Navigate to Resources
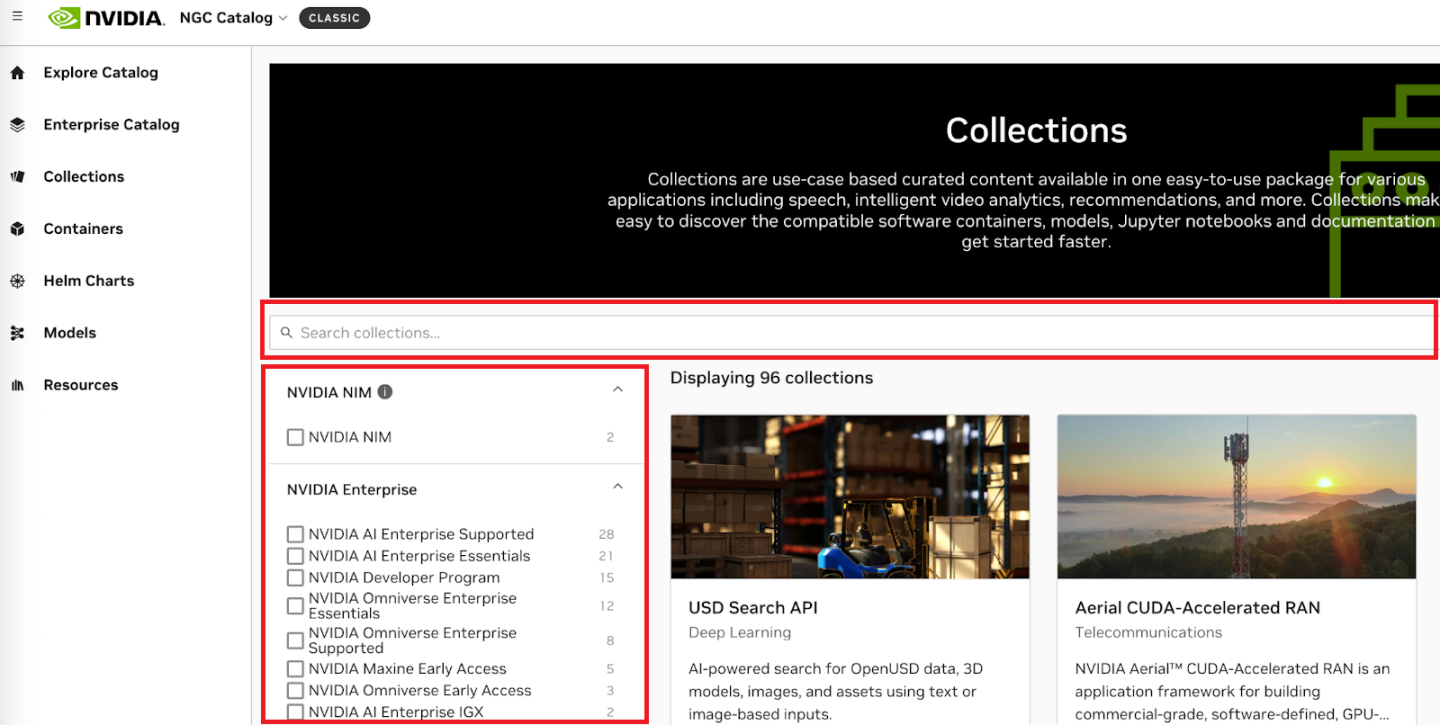1440x725 pixels. click(81, 385)
